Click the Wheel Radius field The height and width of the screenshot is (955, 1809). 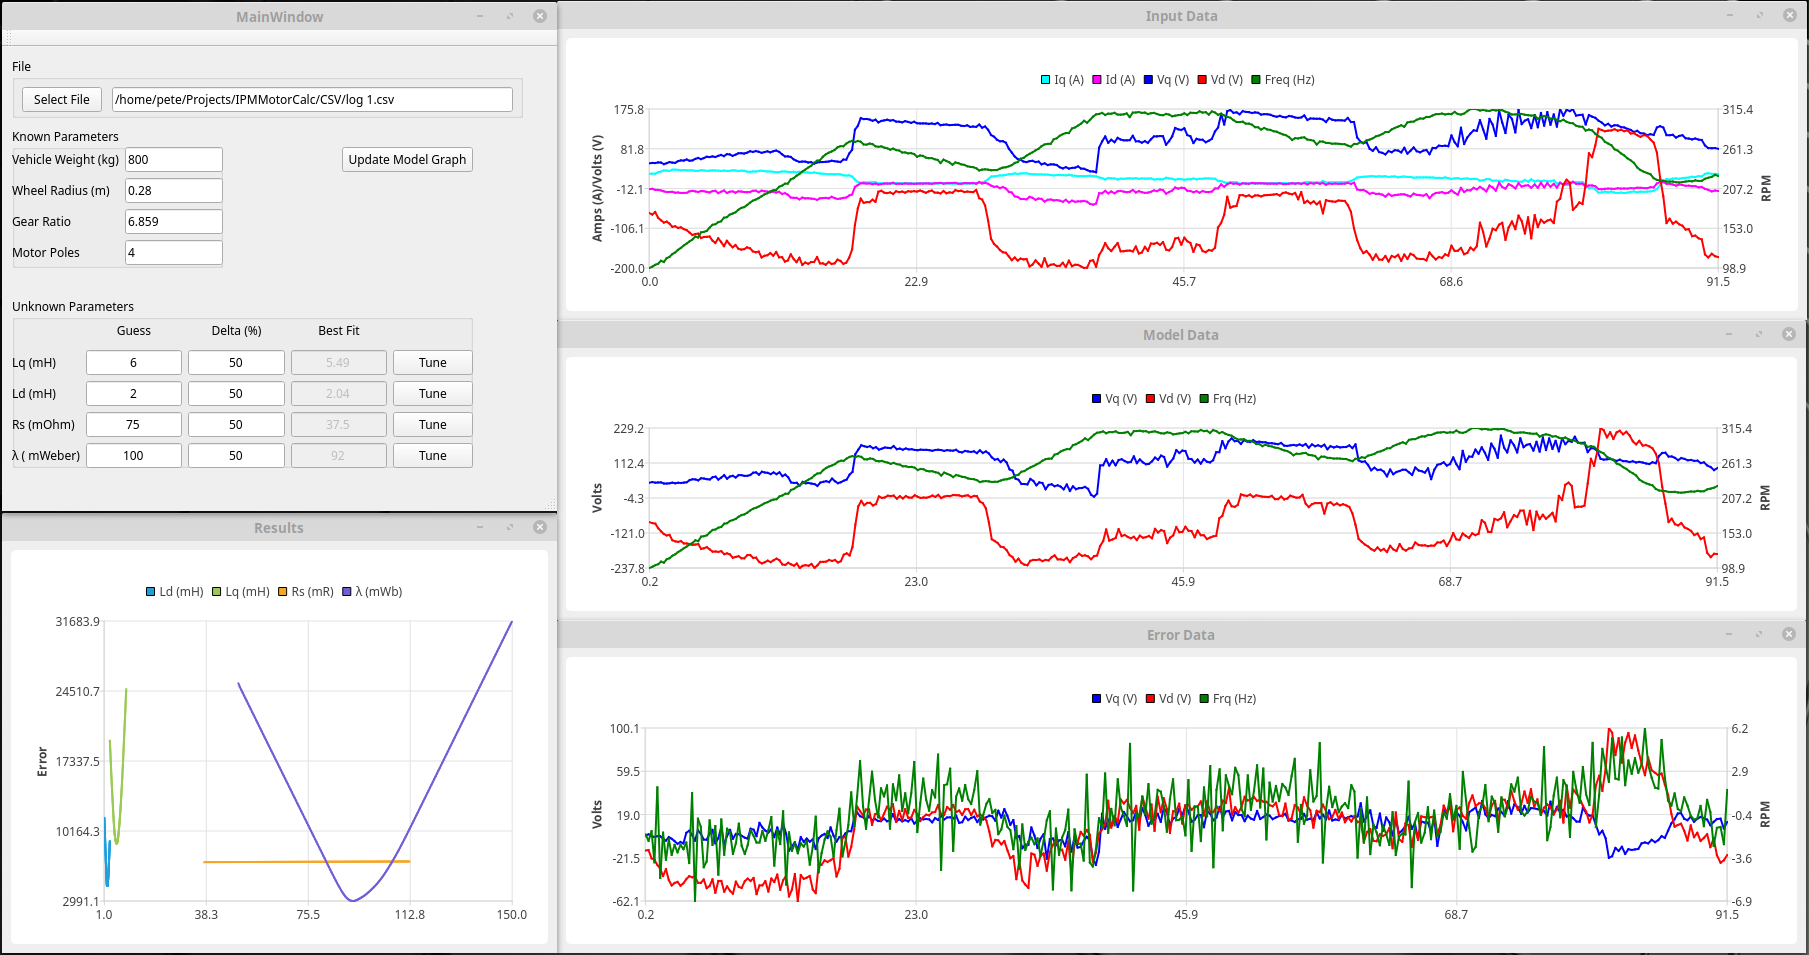[x=173, y=191]
